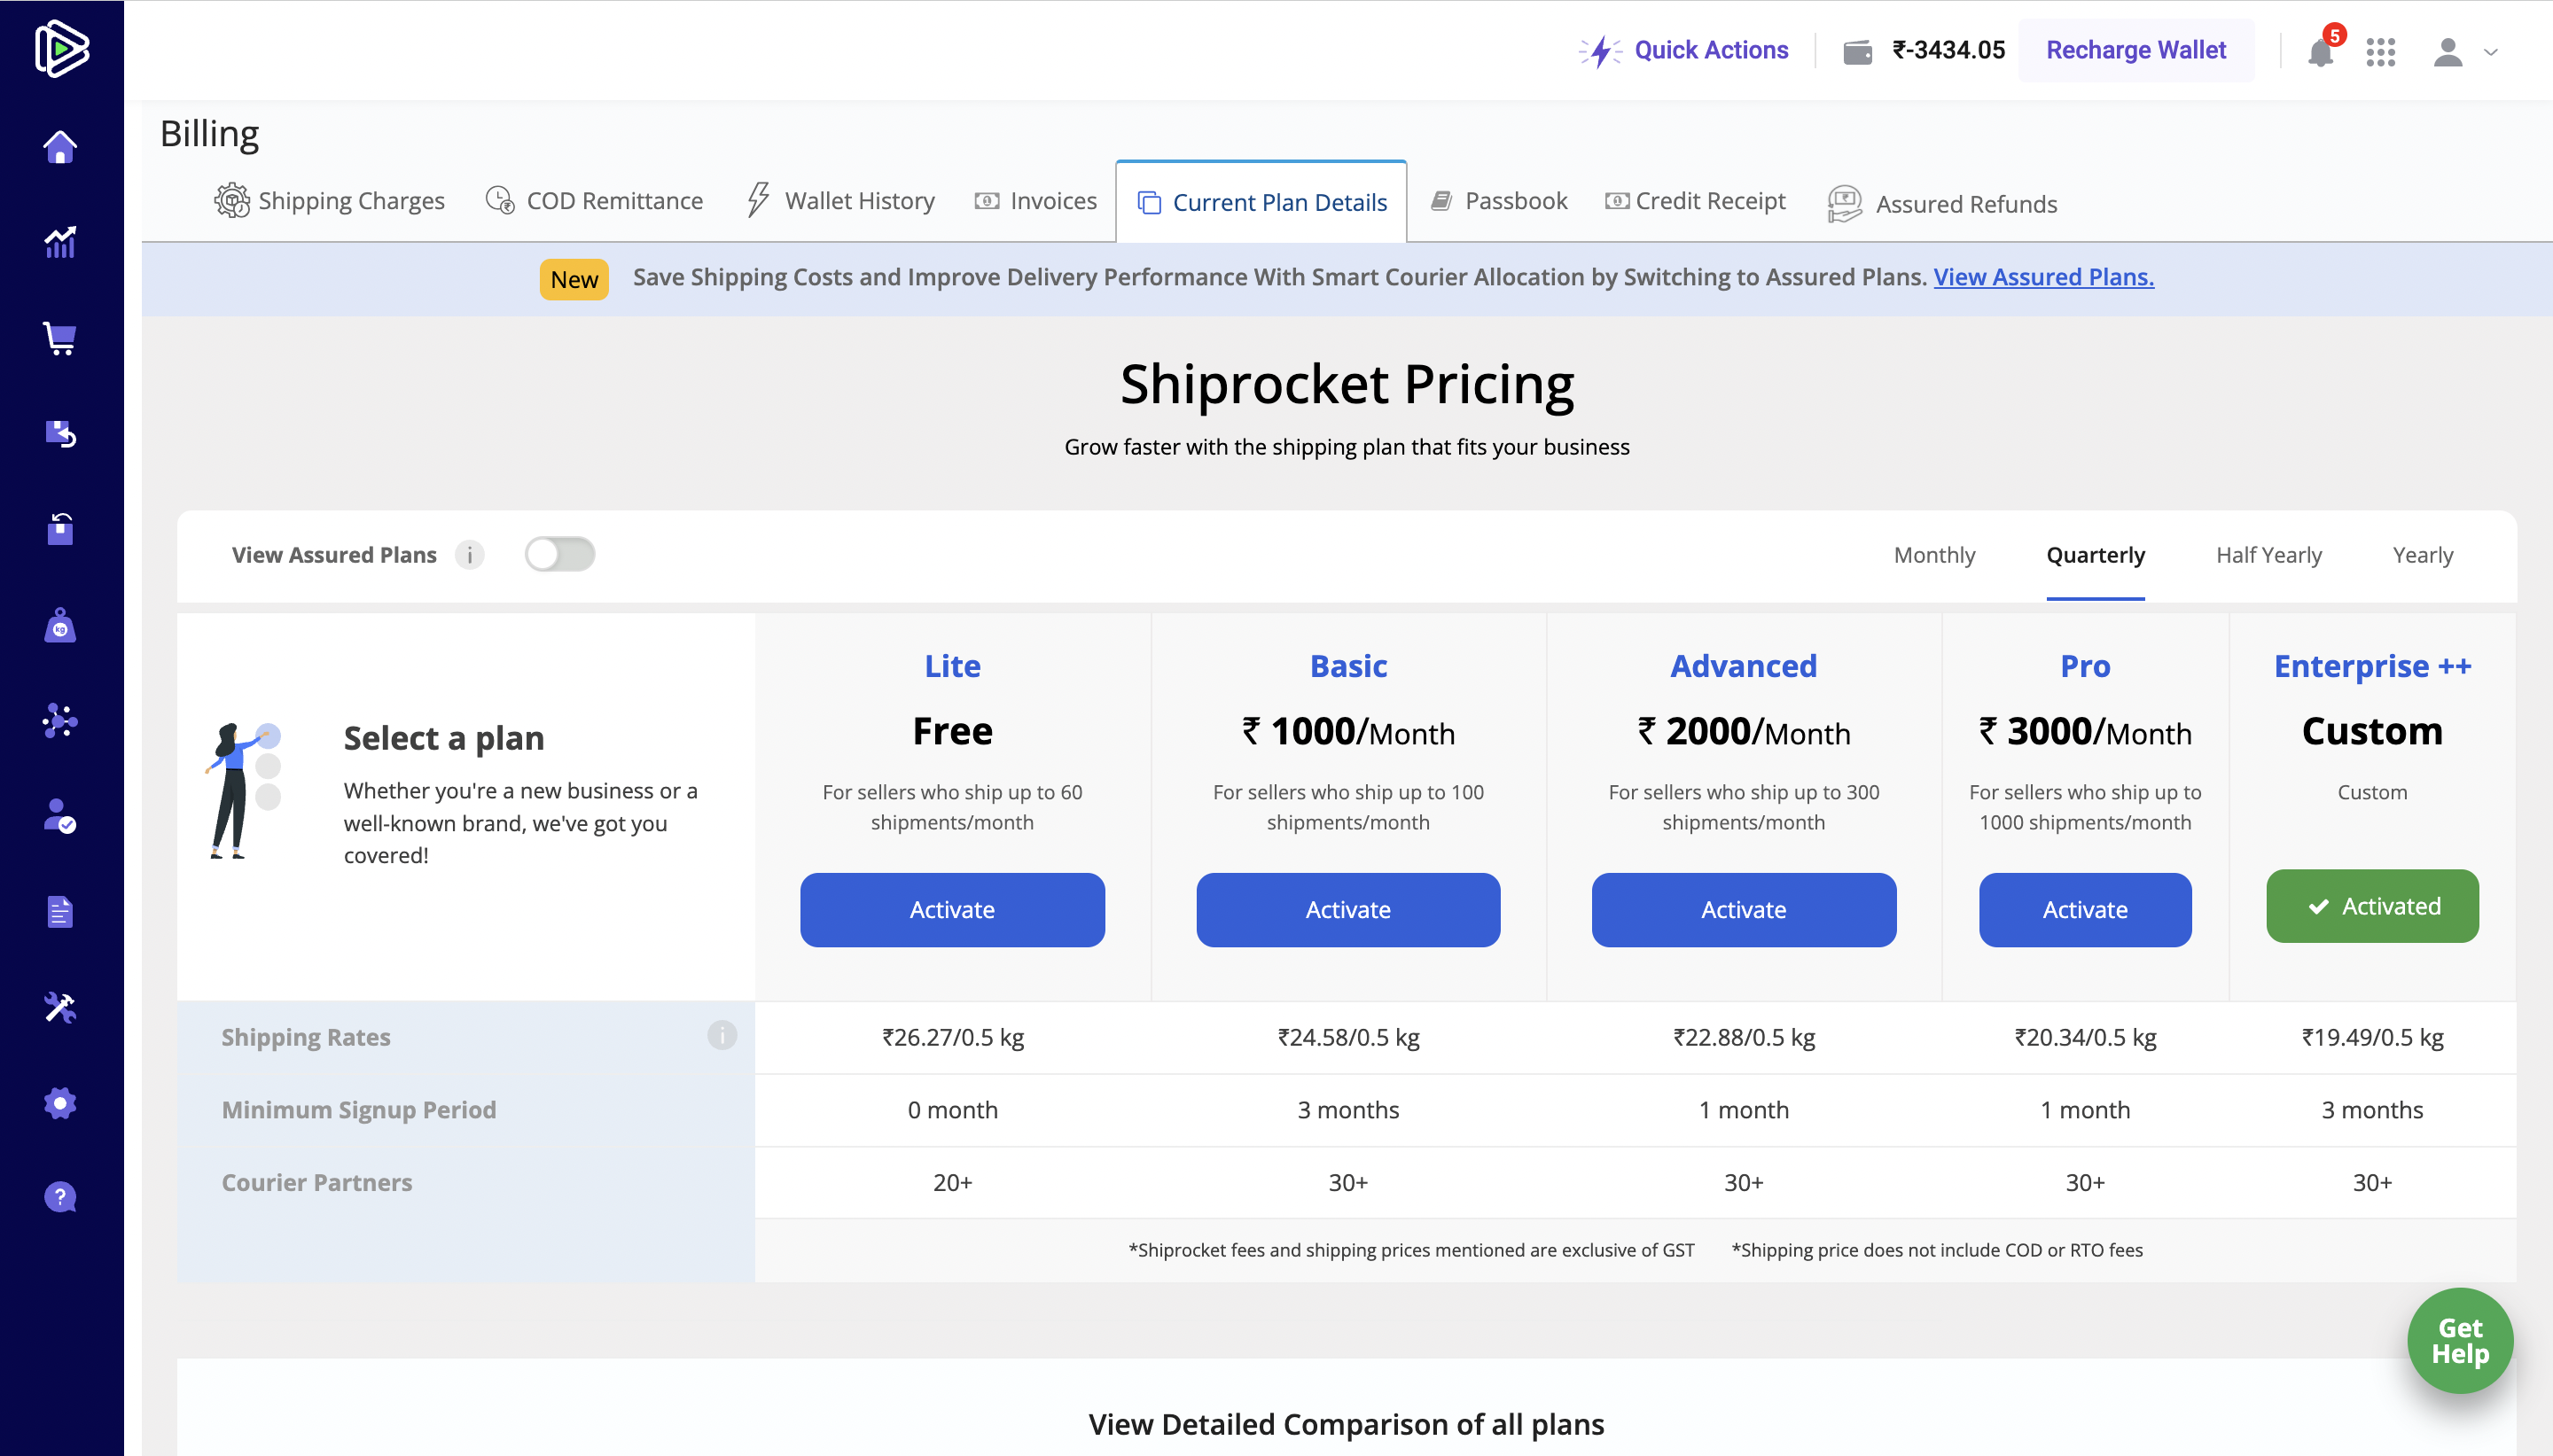Click Enterprise shipping rate ₹19.49/0.5 kg
Viewport: 2553px width, 1456px height.
[2372, 1037]
